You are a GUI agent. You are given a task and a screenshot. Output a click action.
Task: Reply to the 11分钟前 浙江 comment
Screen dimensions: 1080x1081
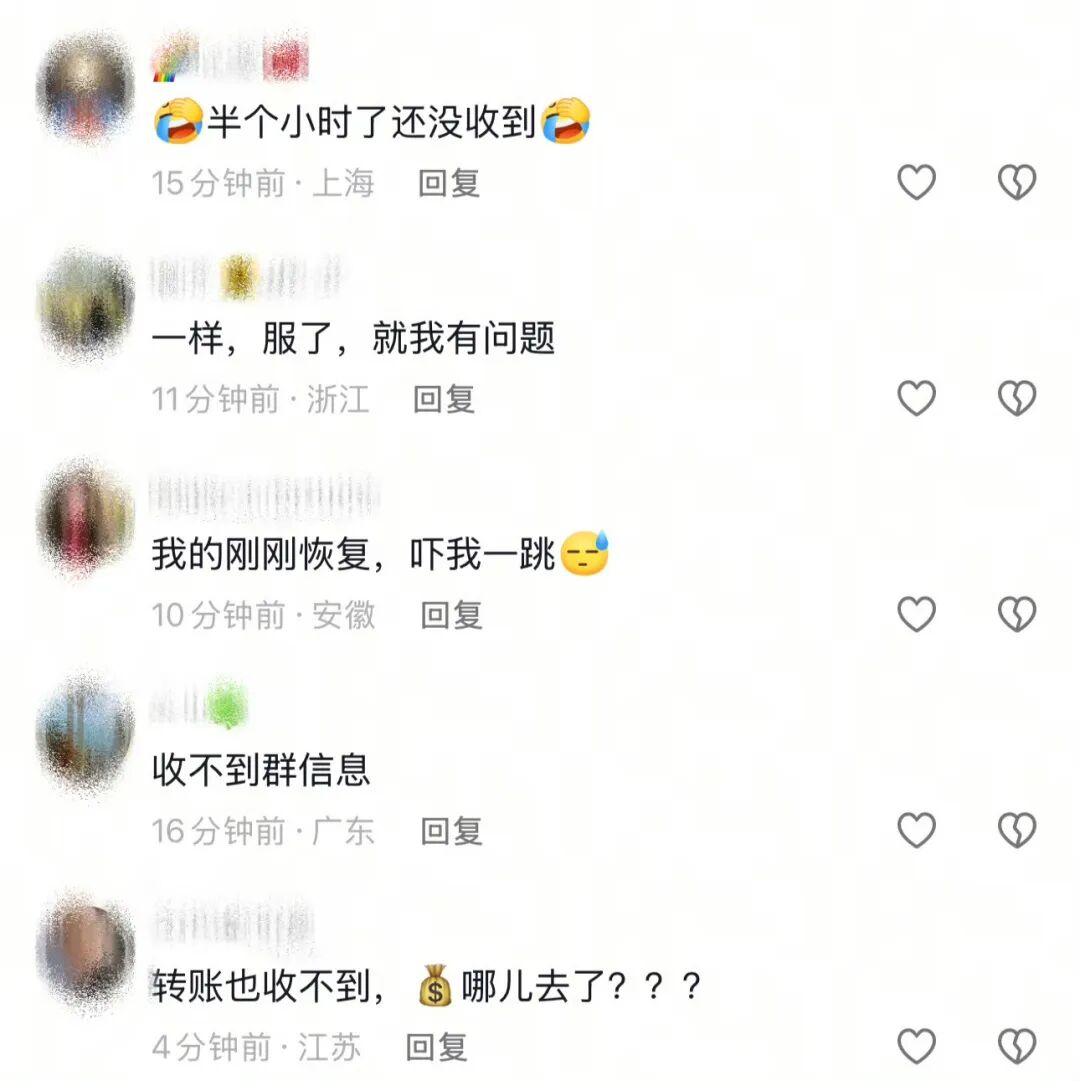(x=444, y=399)
